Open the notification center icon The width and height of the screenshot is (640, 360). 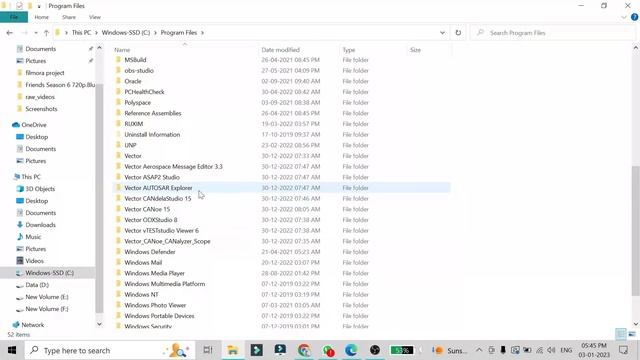623,350
